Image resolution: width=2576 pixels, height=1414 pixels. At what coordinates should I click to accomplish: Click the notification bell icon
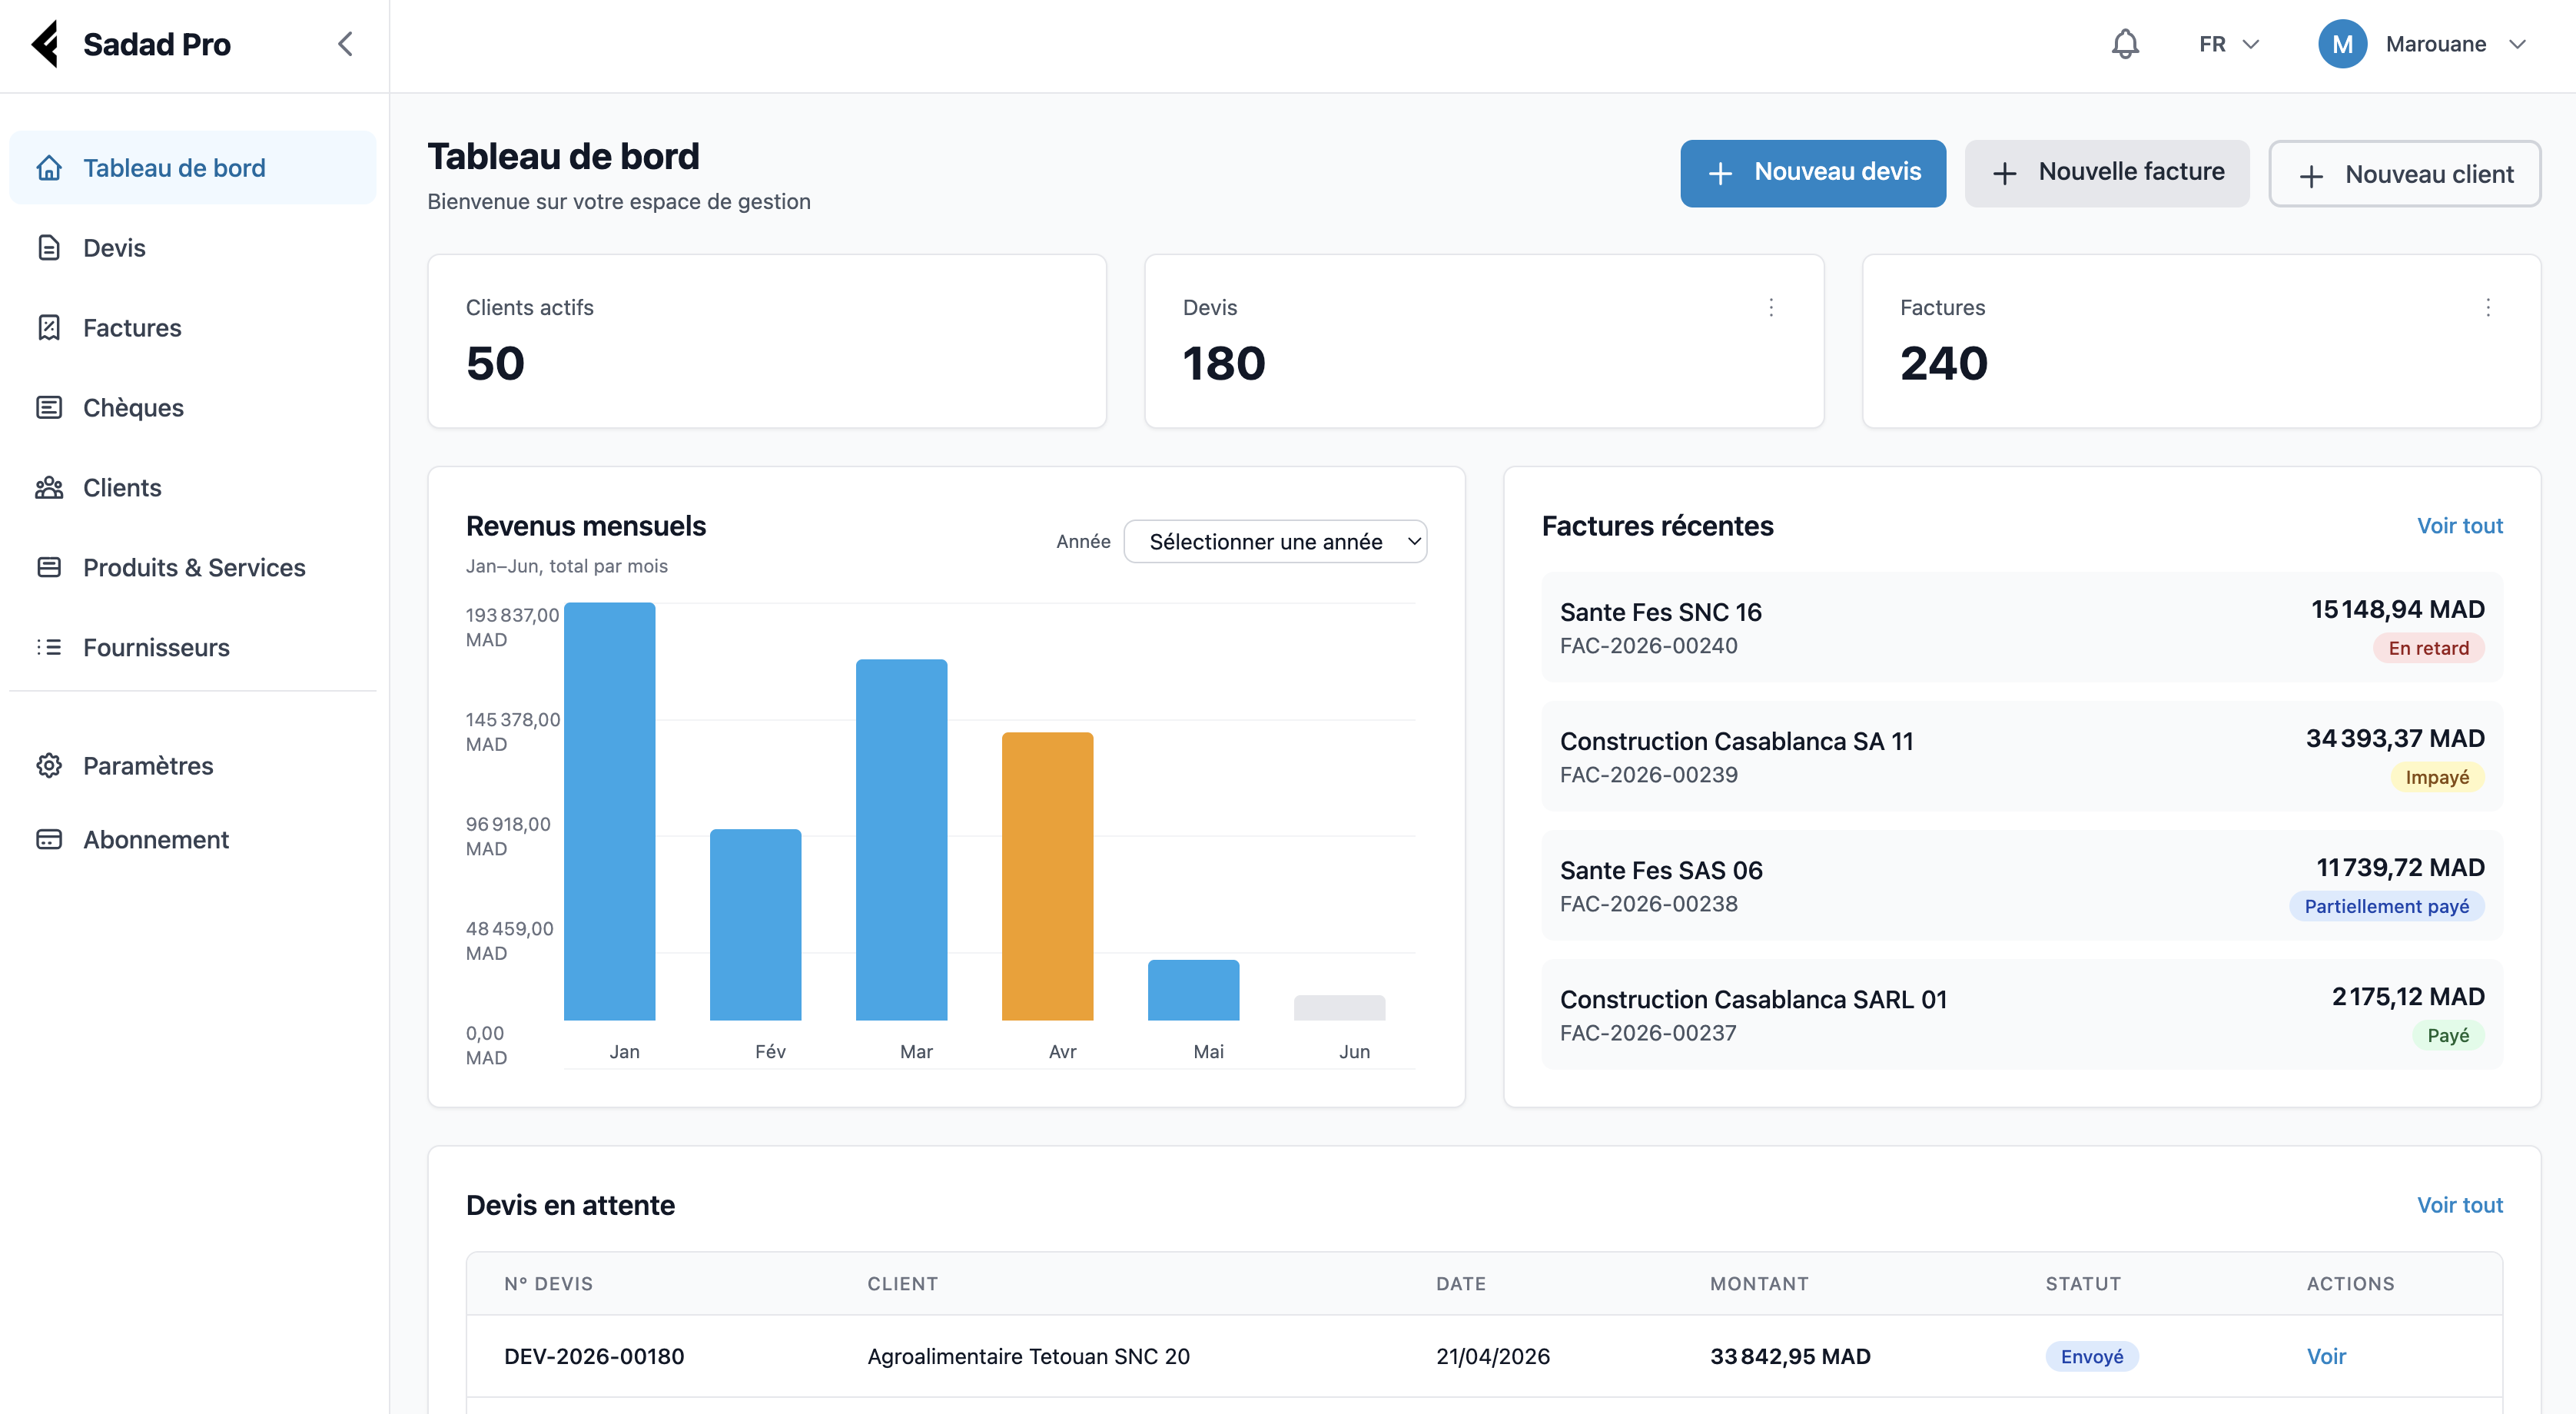2124,44
